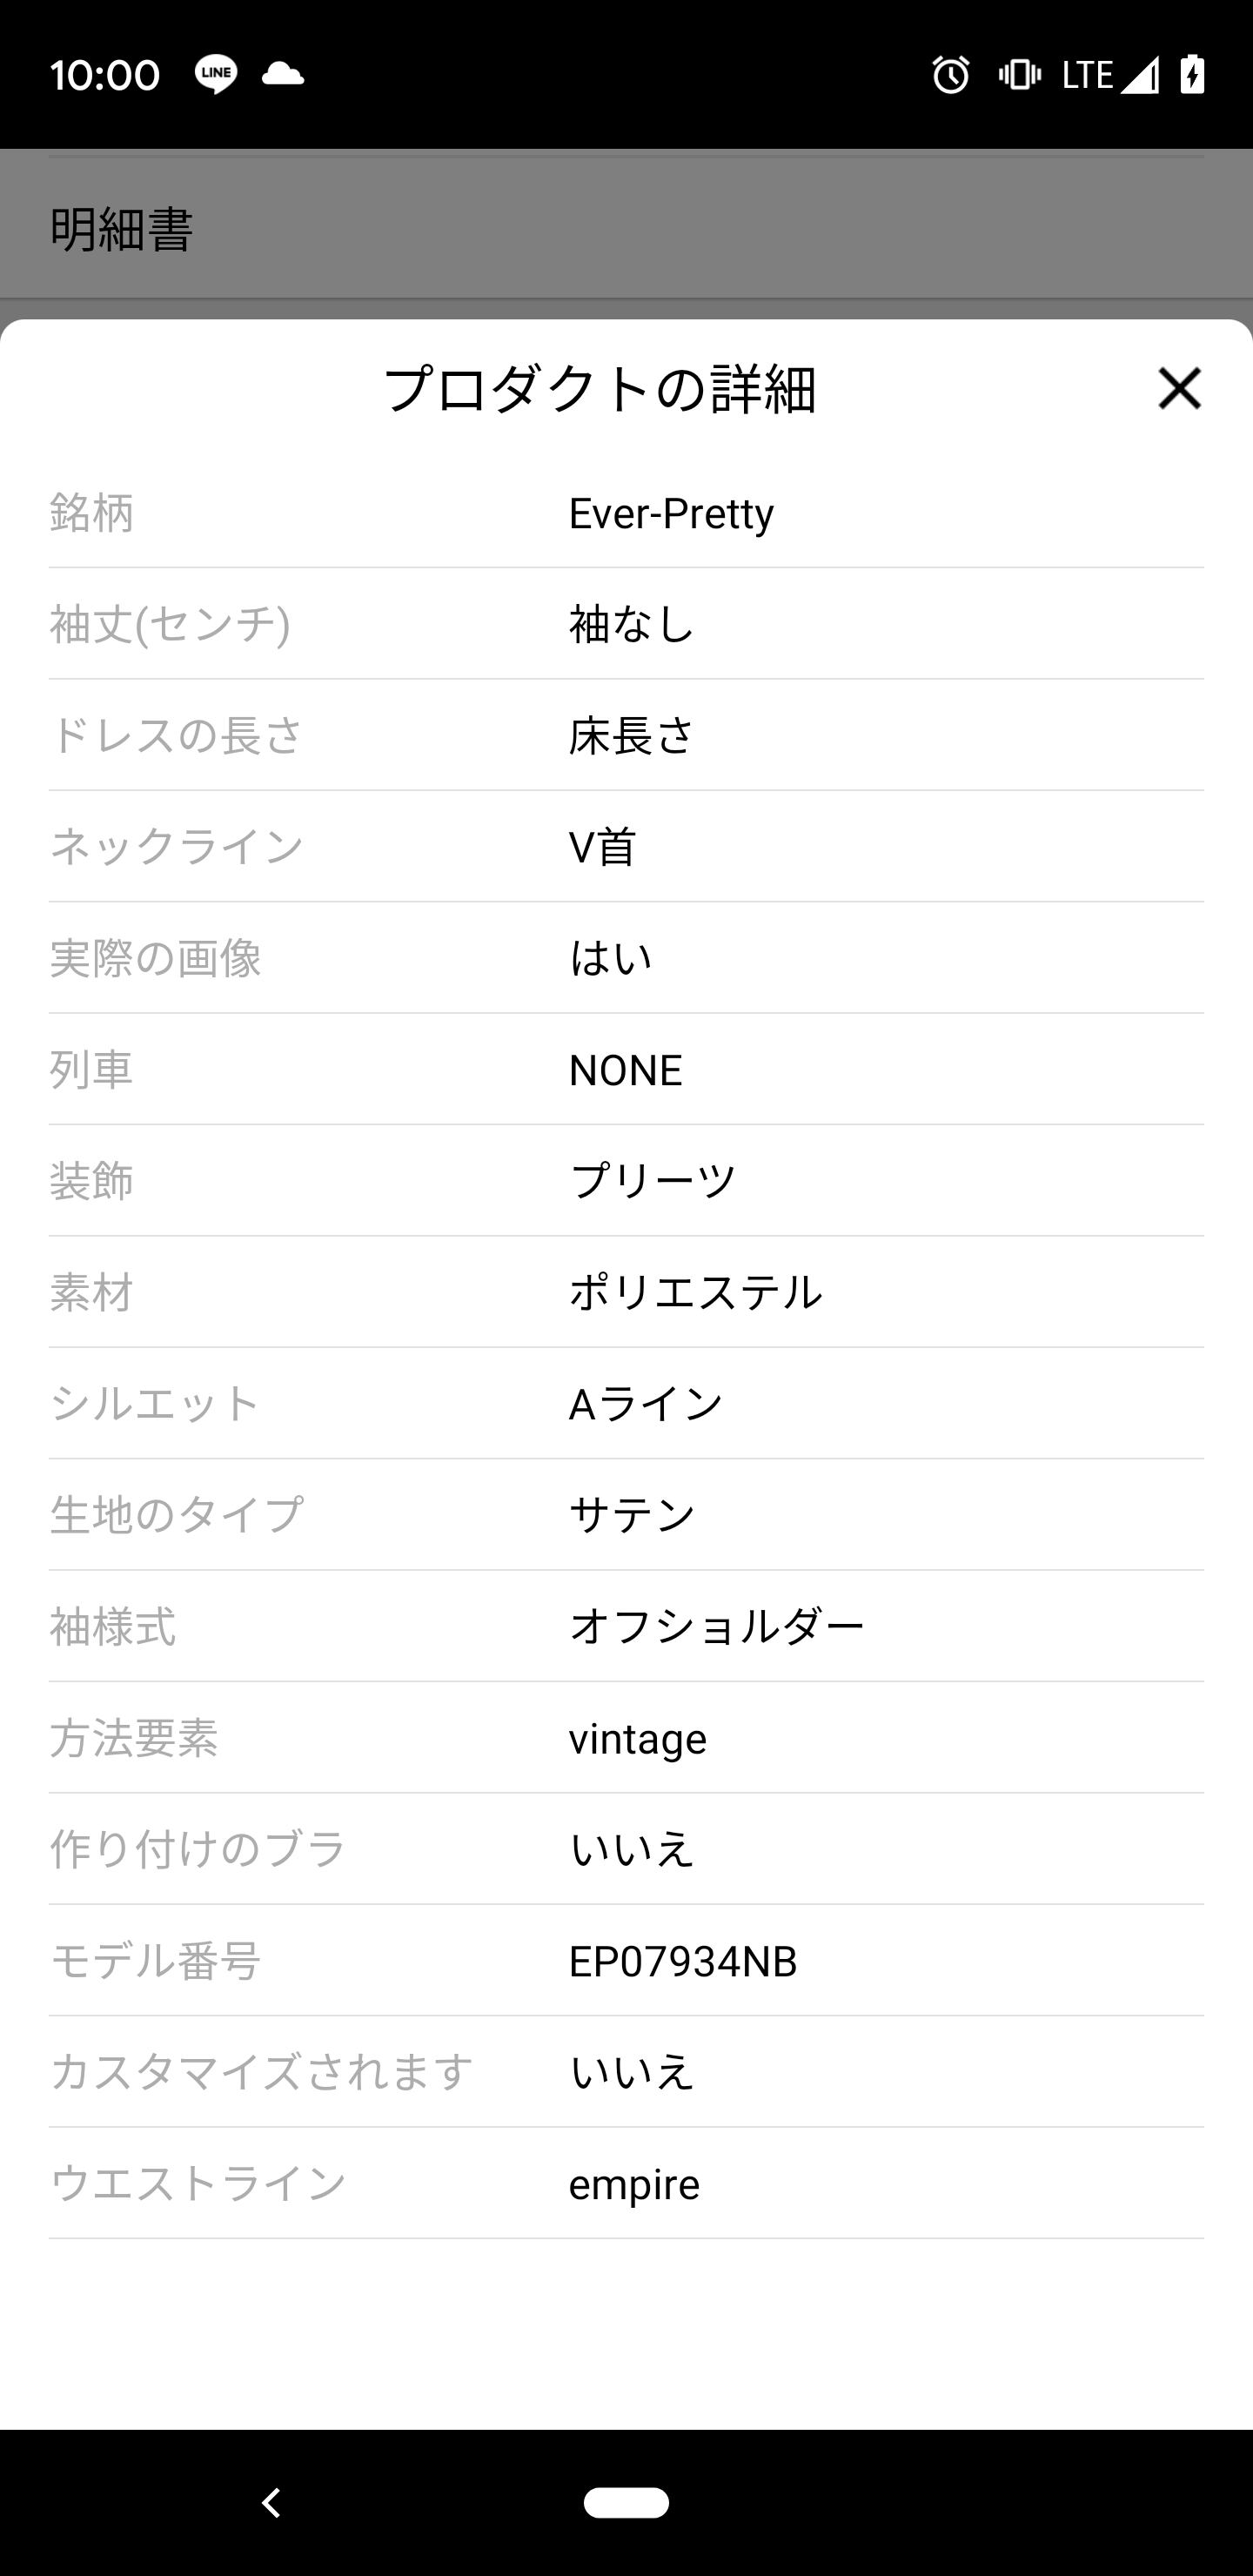Tap the オフショルダー sleeve style value
The height and width of the screenshot is (2576, 1253).
point(716,1627)
